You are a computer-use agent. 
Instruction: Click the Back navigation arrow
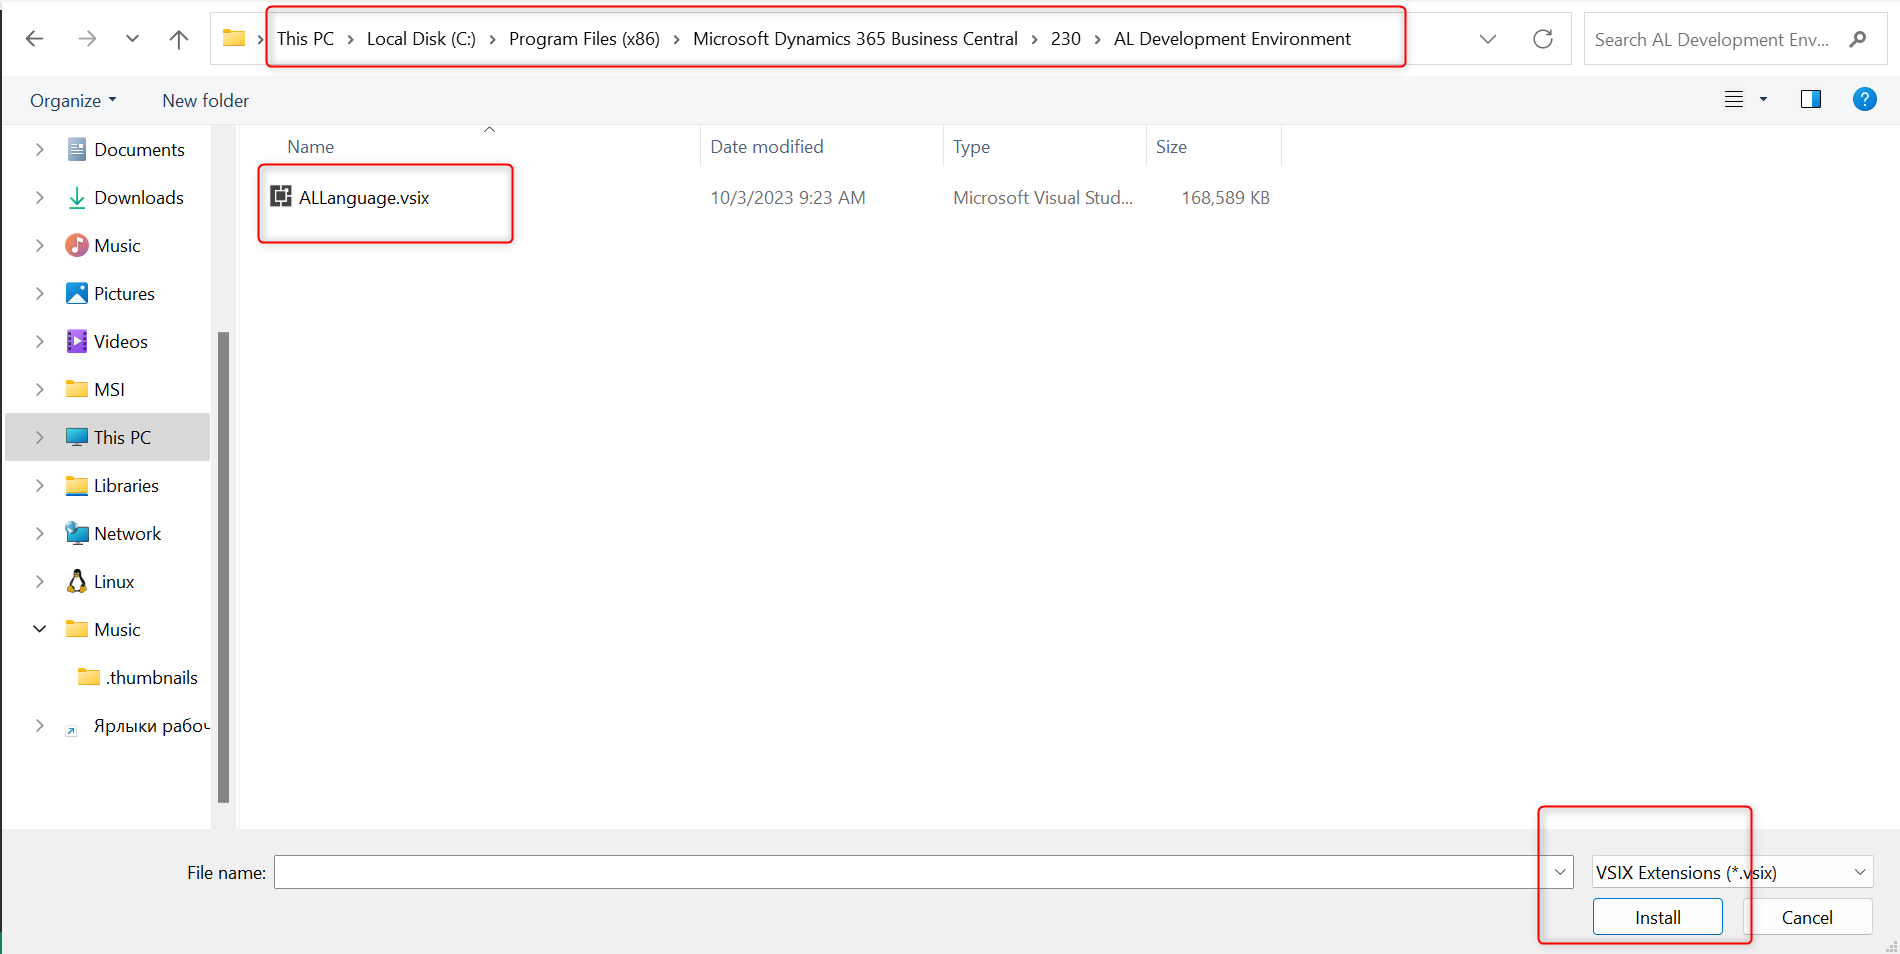[34, 39]
